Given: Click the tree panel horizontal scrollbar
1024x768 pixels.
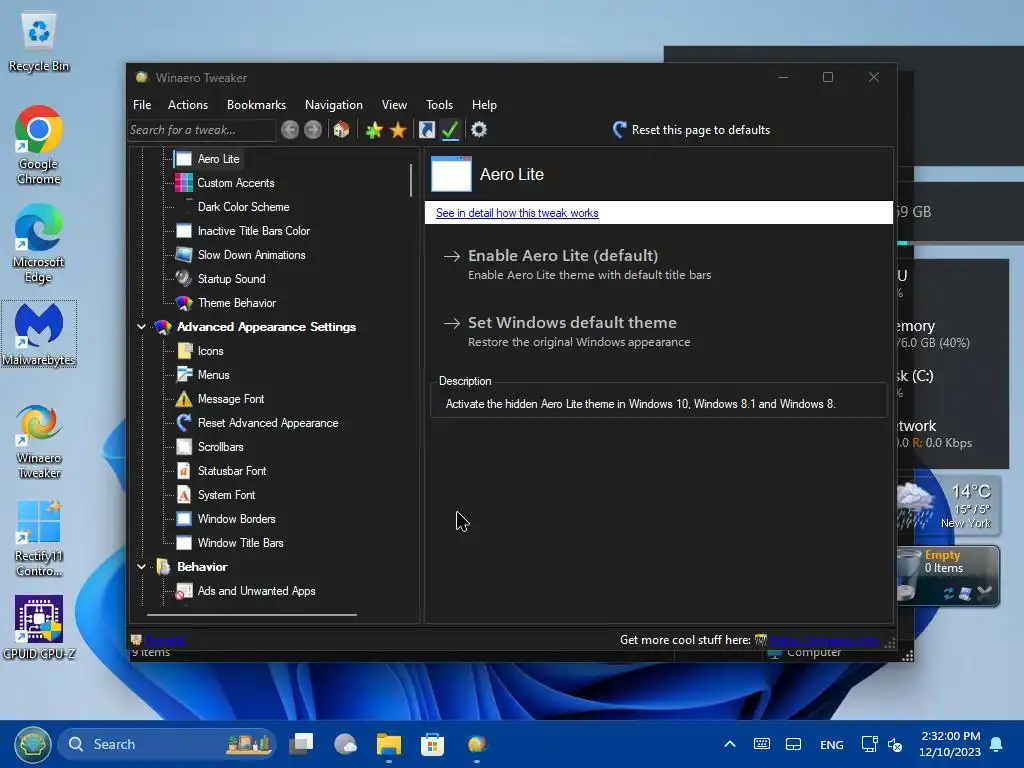Looking at the screenshot, I should (x=252, y=615).
